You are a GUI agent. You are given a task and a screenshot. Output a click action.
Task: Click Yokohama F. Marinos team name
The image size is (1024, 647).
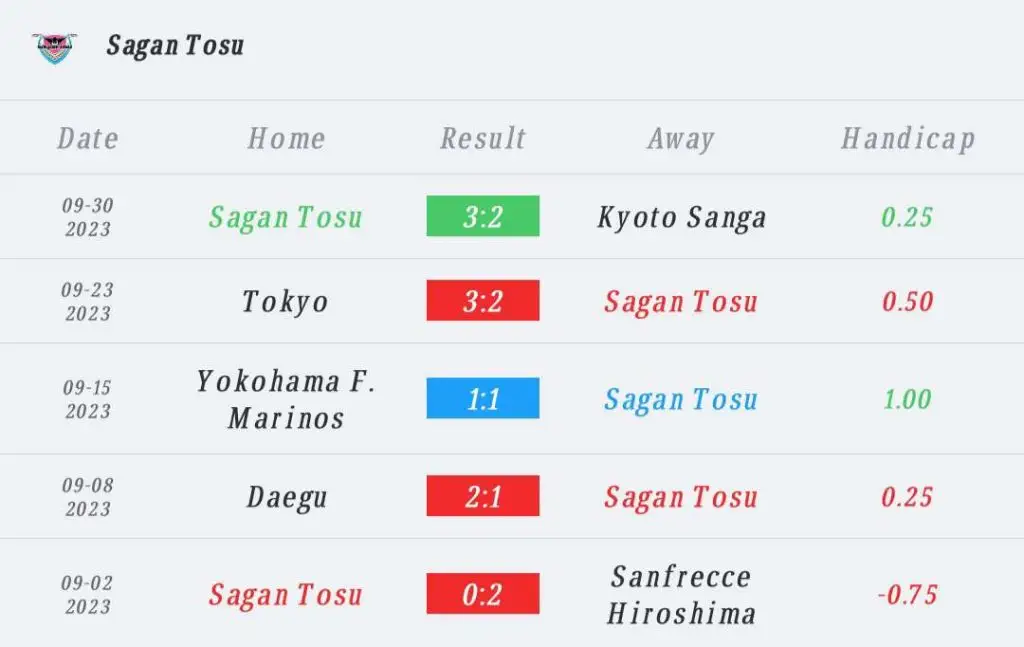(x=286, y=399)
